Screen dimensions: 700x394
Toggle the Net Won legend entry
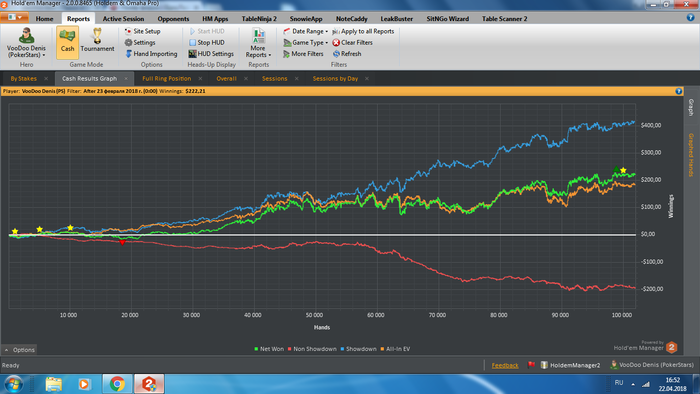[x=269, y=349]
